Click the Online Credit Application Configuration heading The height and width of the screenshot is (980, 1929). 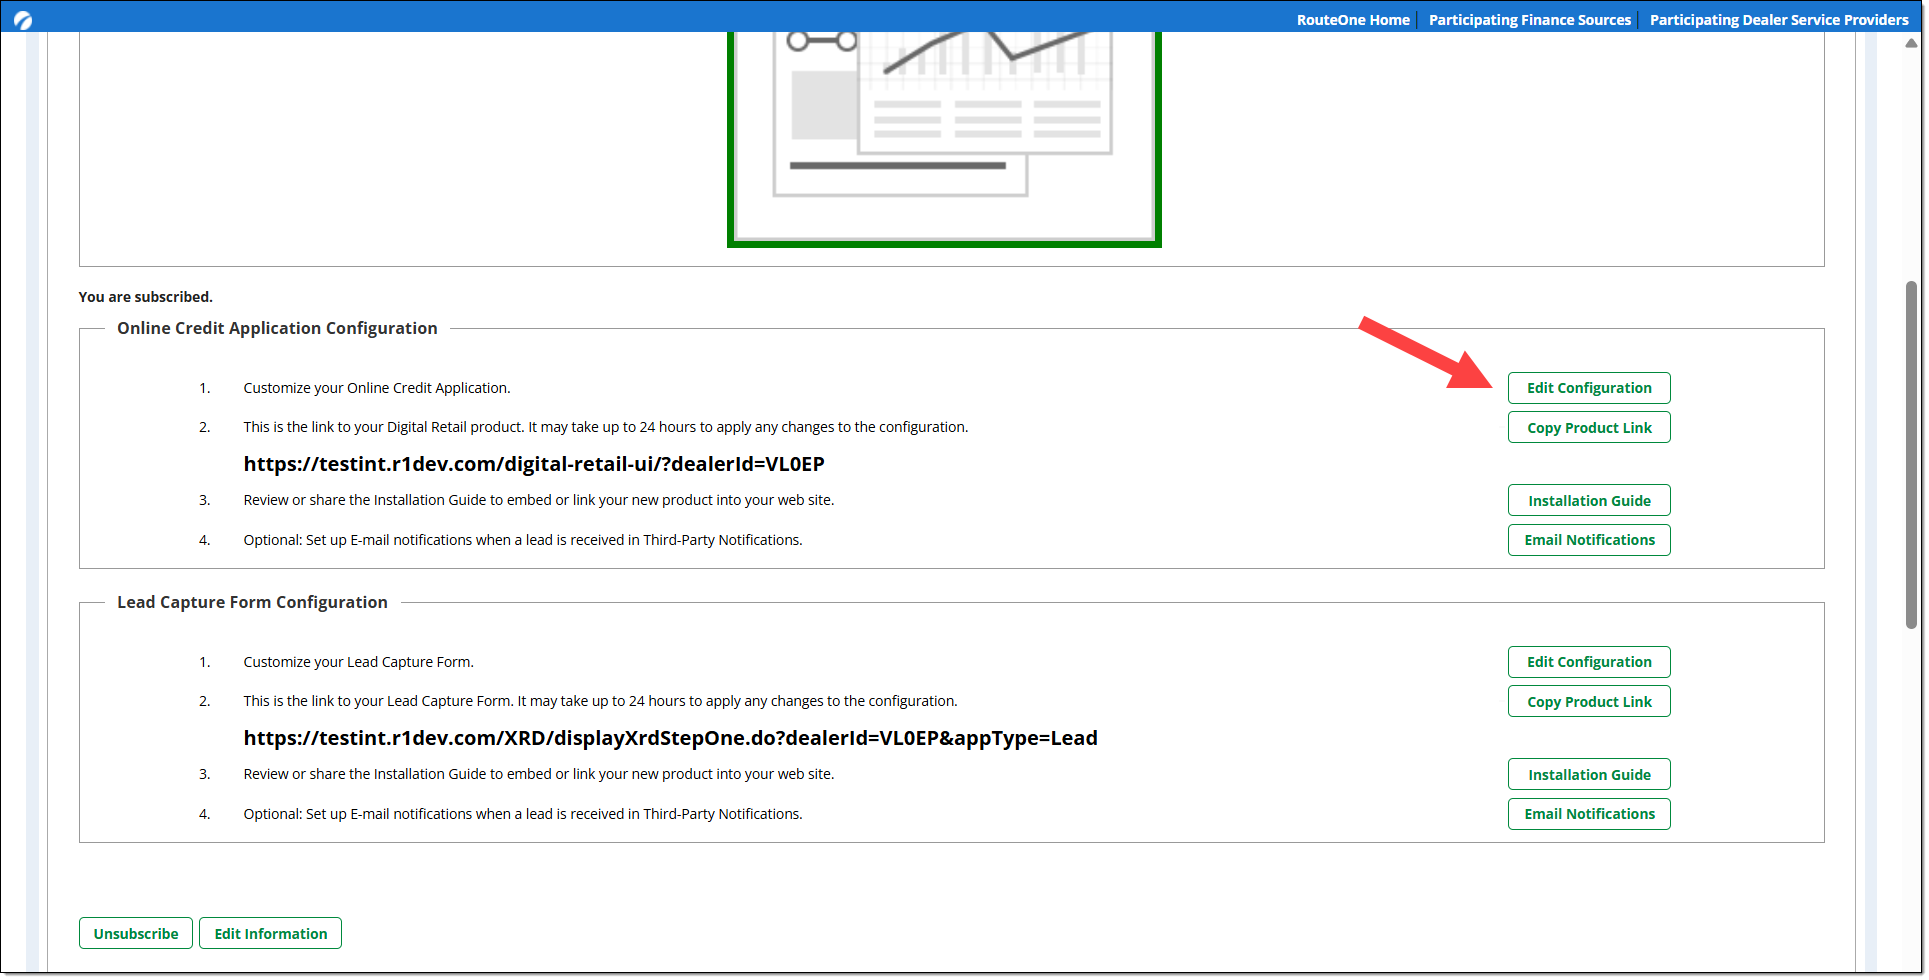277,328
